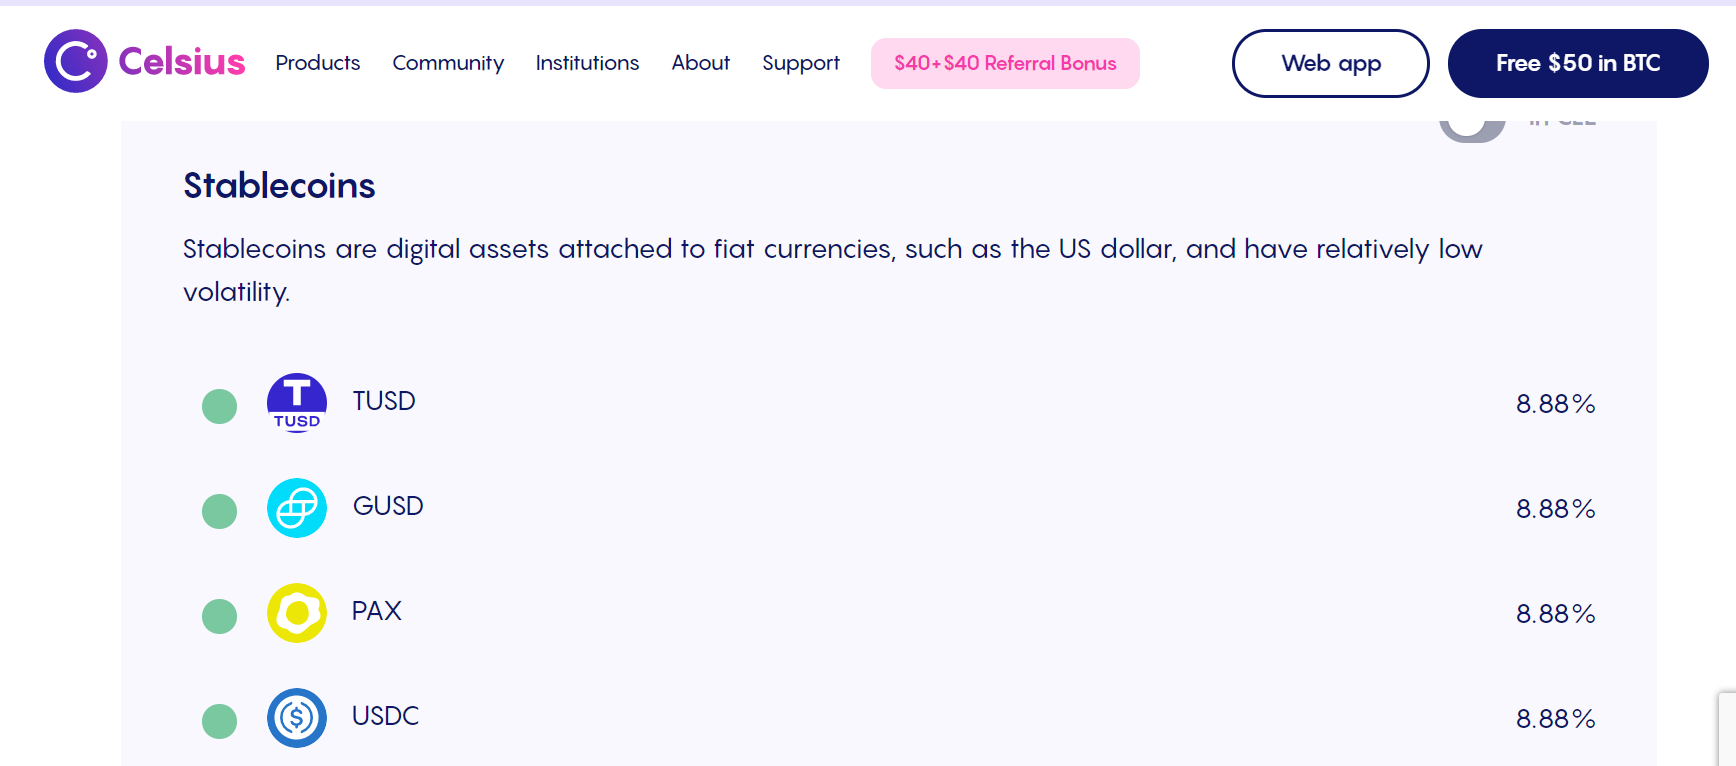The height and width of the screenshot is (766, 1736).
Task: Open the Community menu
Action: click(x=448, y=63)
